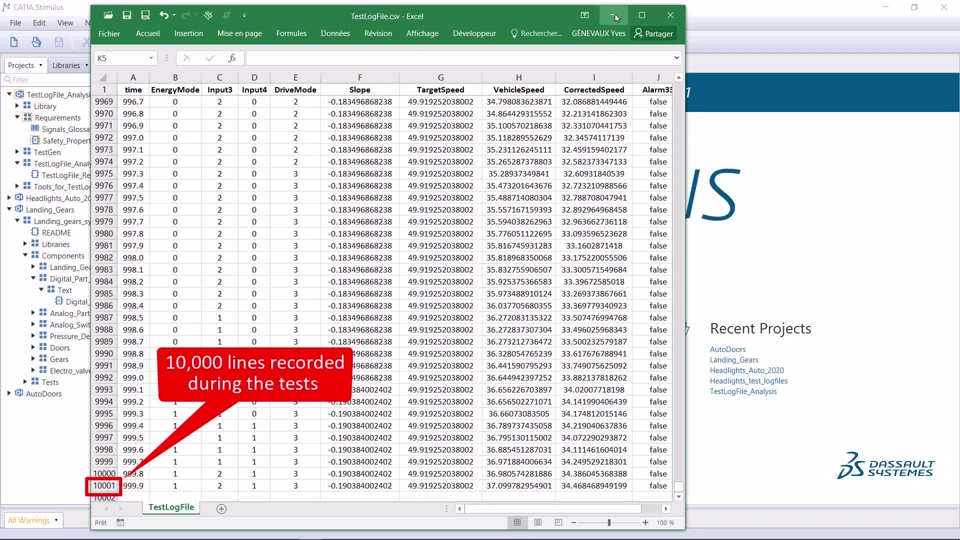Click Filter field in CATIA projects panel

[47, 80]
